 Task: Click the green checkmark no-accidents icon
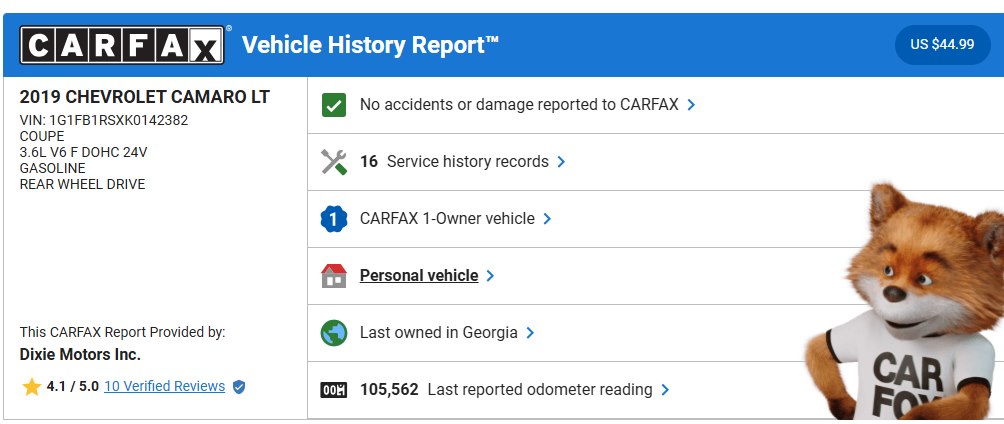point(334,105)
